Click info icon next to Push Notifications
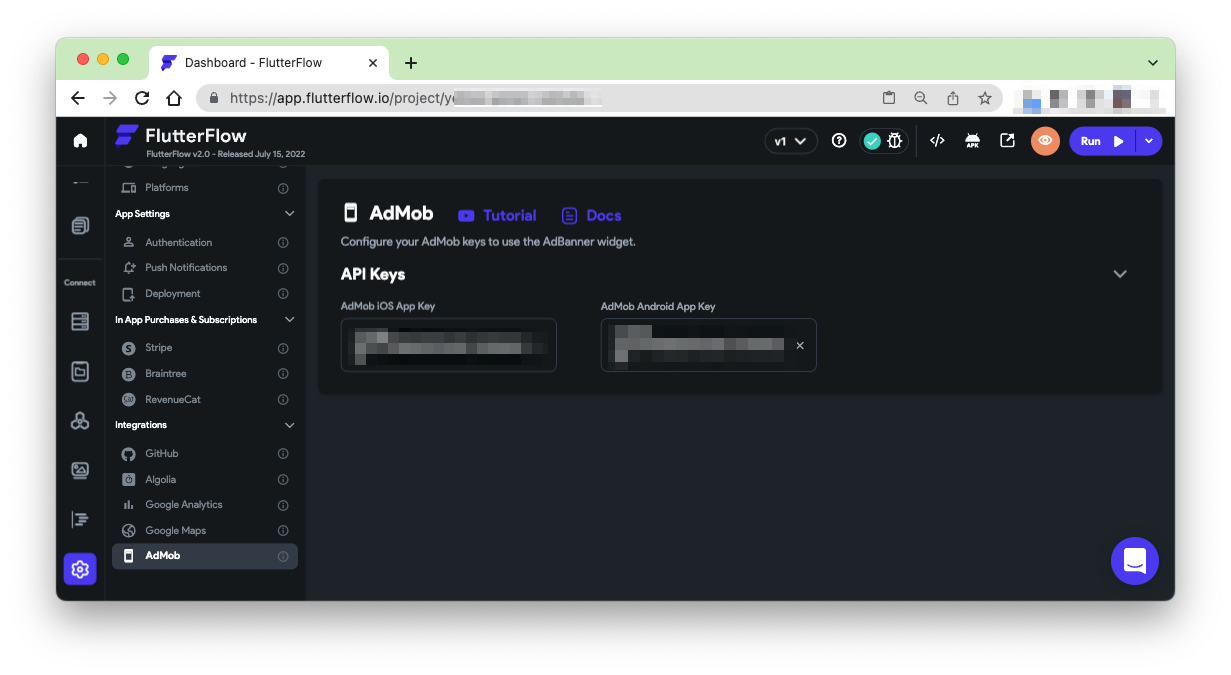 (x=283, y=268)
